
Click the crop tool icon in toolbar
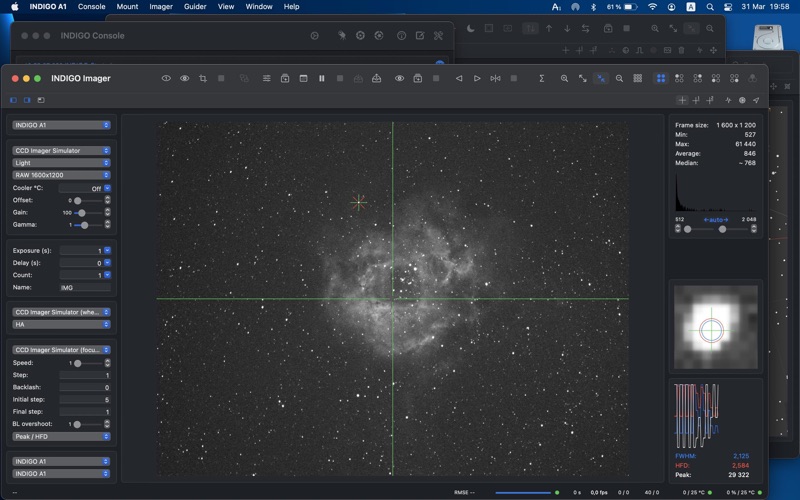203,78
